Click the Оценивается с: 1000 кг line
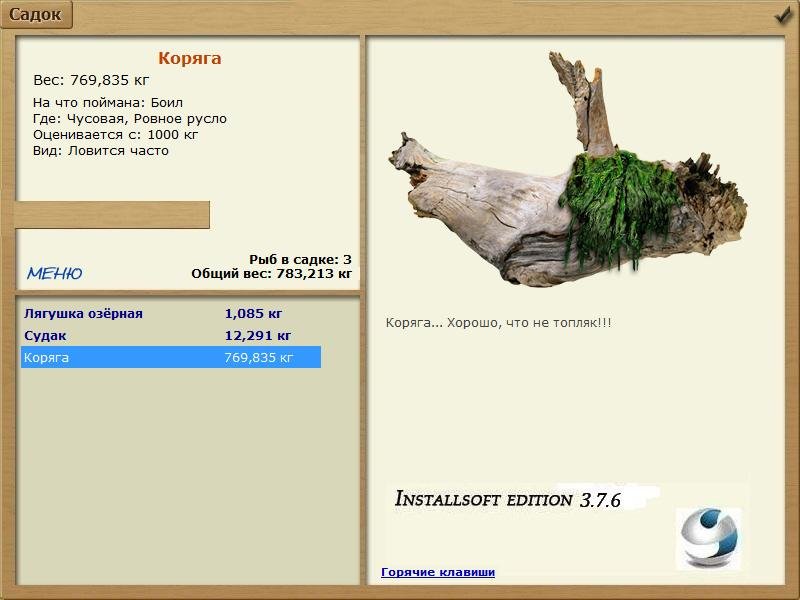 (115, 135)
